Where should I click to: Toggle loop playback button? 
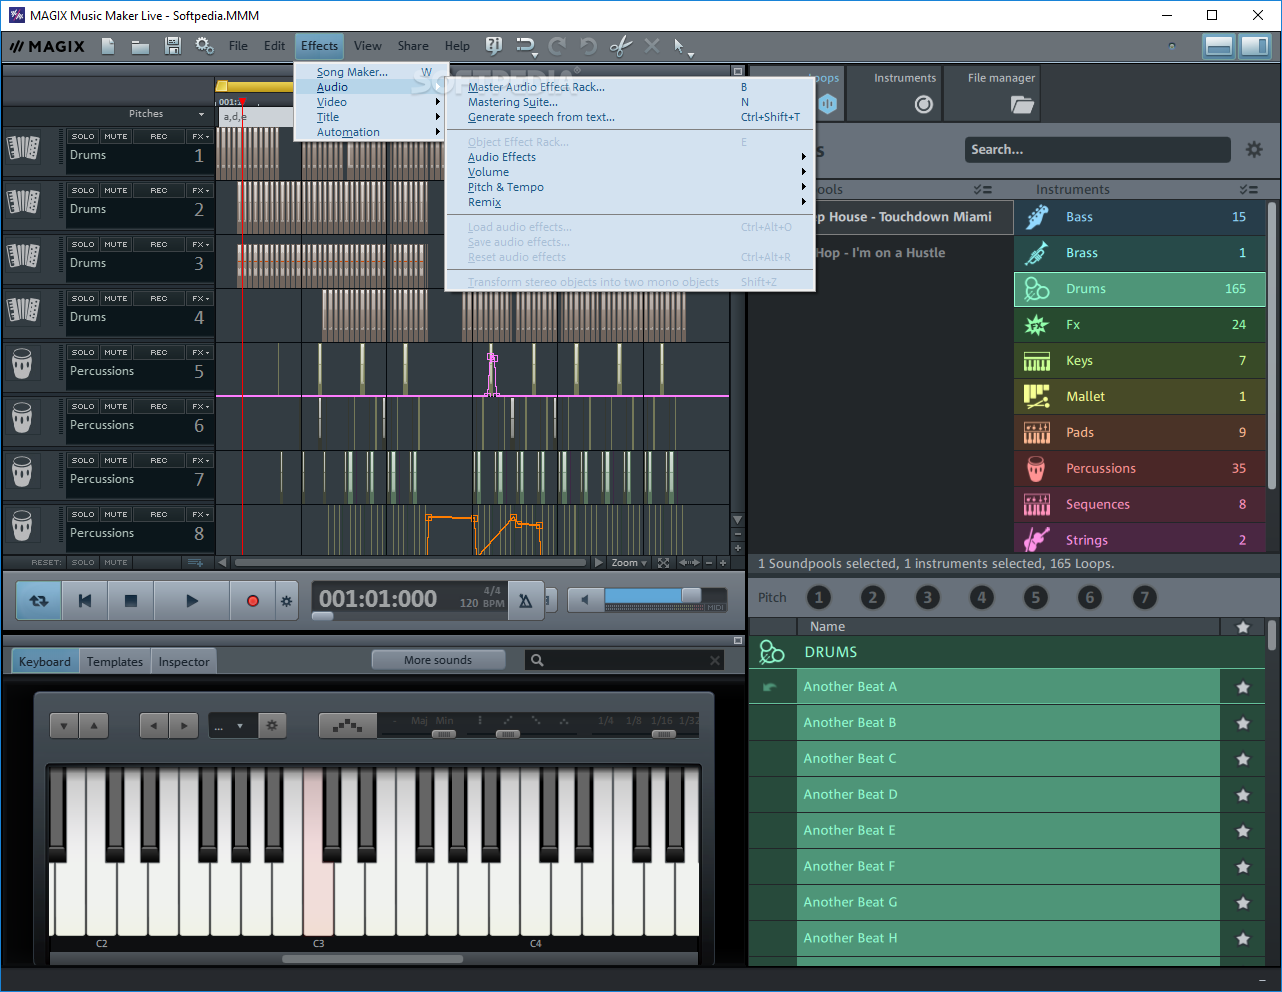(x=39, y=601)
